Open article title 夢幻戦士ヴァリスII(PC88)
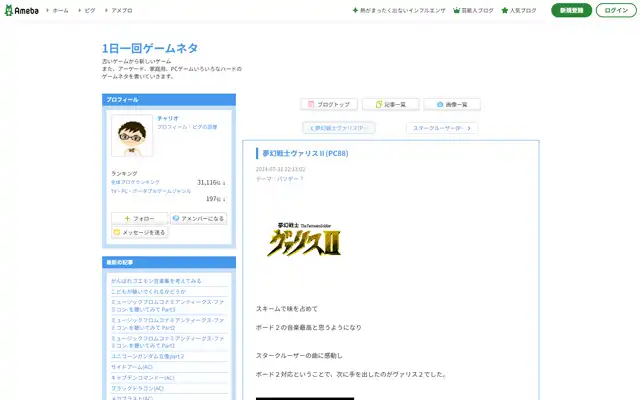The width and height of the screenshot is (640, 400). 305,153
